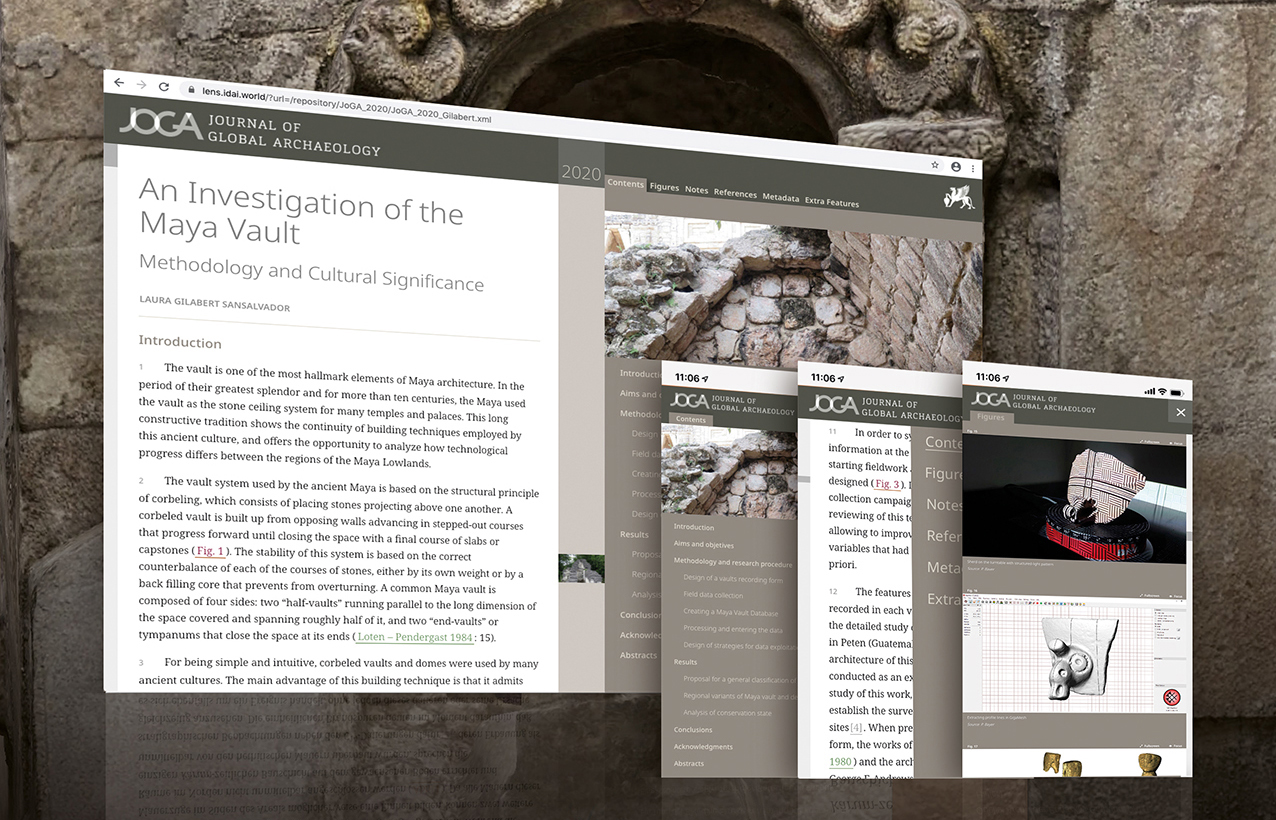The height and width of the screenshot is (820, 1276).
Task: Click the 2020 year label in browser header
Action: [581, 173]
